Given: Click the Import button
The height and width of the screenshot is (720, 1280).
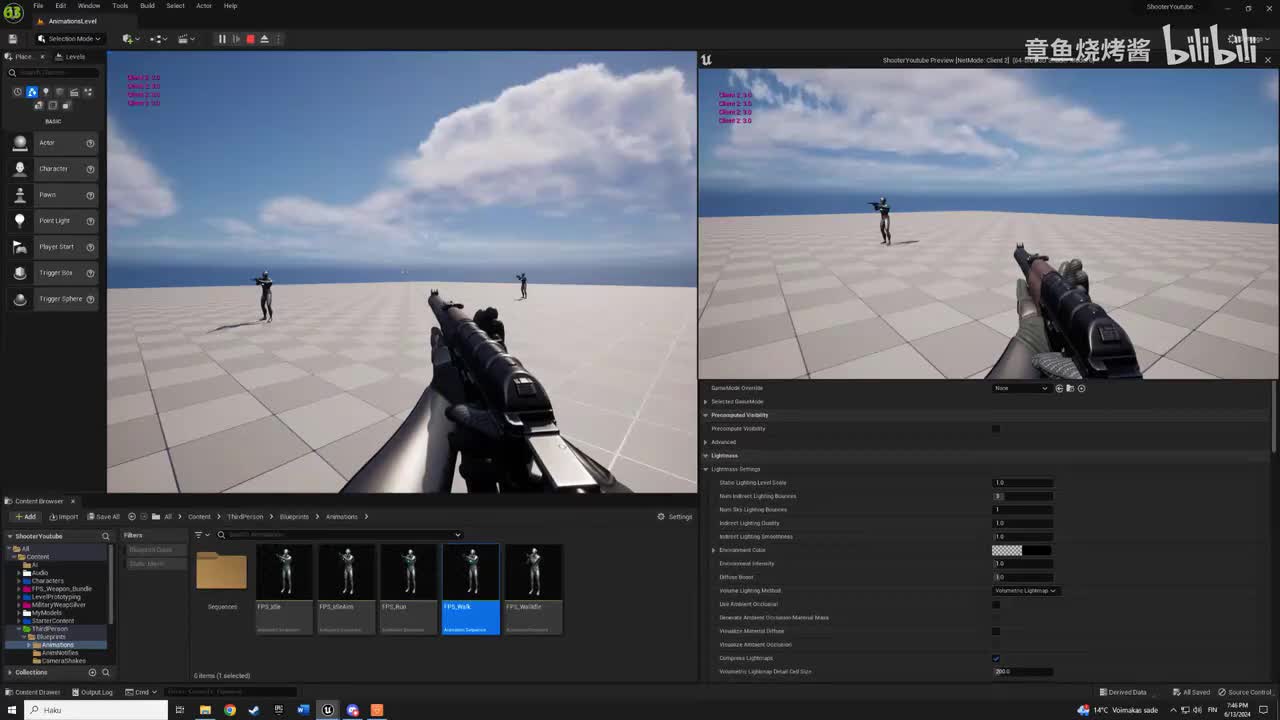Looking at the screenshot, I should (x=62, y=517).
